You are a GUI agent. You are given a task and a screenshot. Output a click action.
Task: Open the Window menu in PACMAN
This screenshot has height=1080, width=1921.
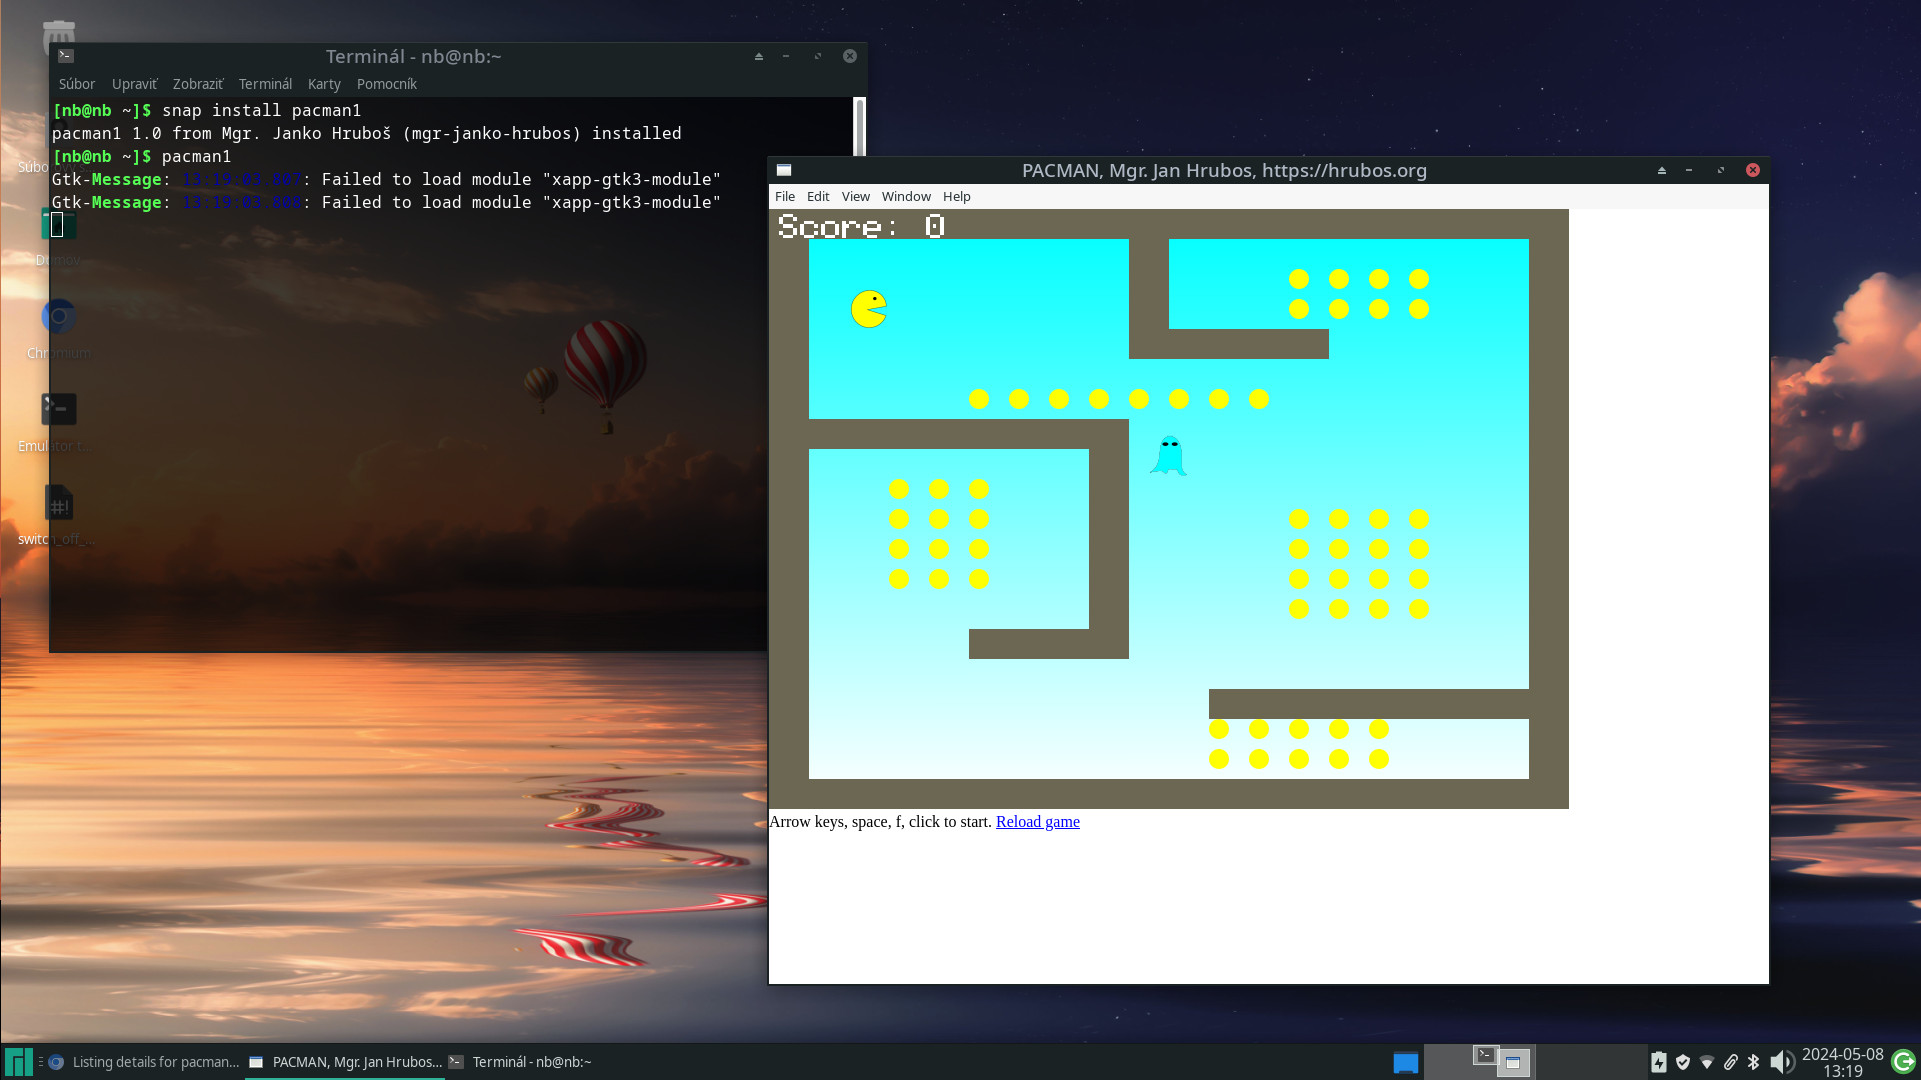tap(905, 196)
